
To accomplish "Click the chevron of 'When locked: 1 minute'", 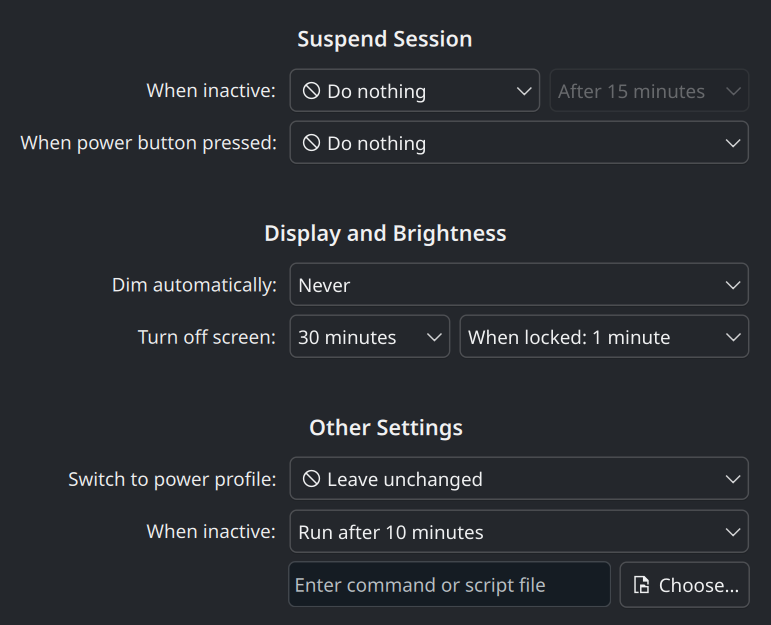I will pyautogui.click(x=731, y=337).
